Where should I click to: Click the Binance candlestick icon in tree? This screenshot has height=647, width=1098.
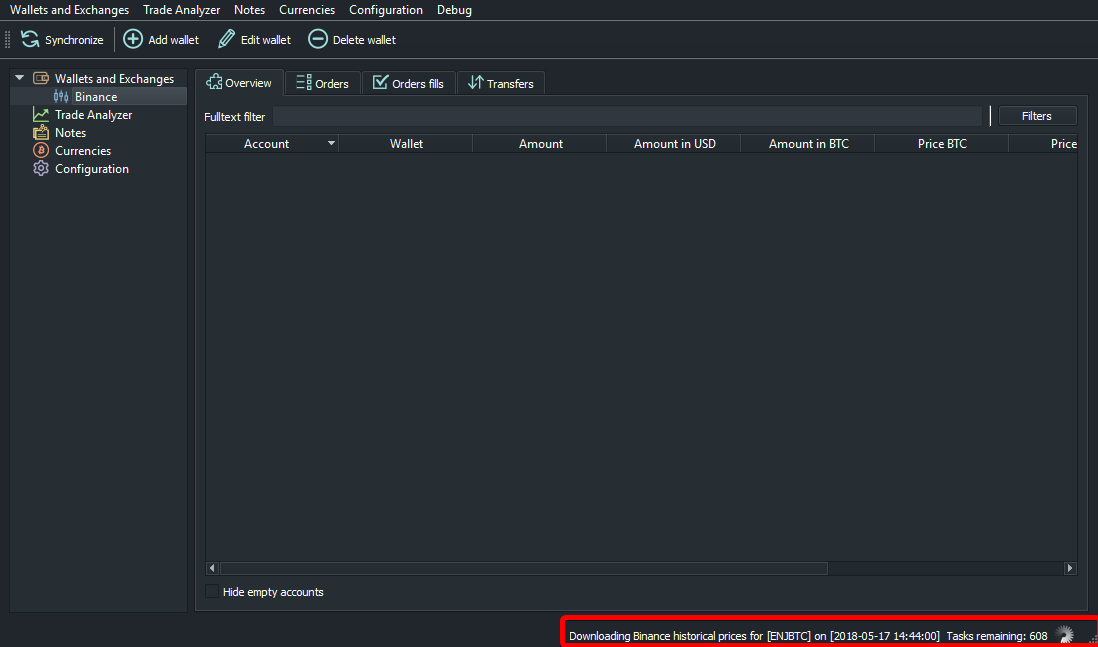(61, 97)
